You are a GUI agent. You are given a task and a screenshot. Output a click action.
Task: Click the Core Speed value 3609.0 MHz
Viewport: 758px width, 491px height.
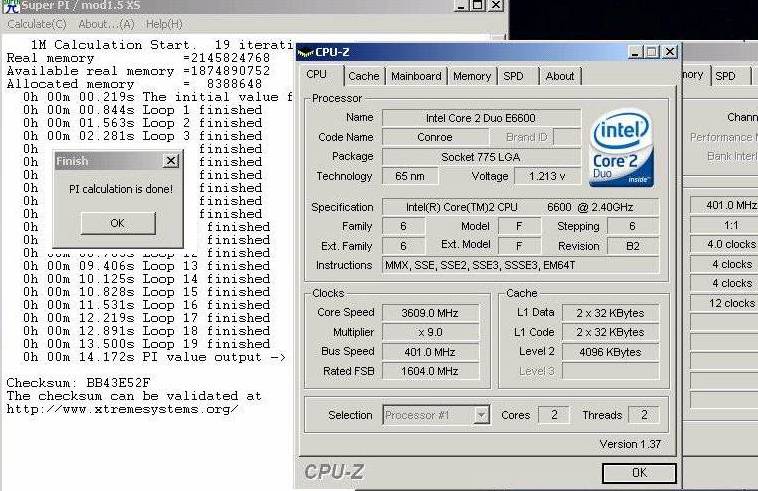tap(430, 313)
